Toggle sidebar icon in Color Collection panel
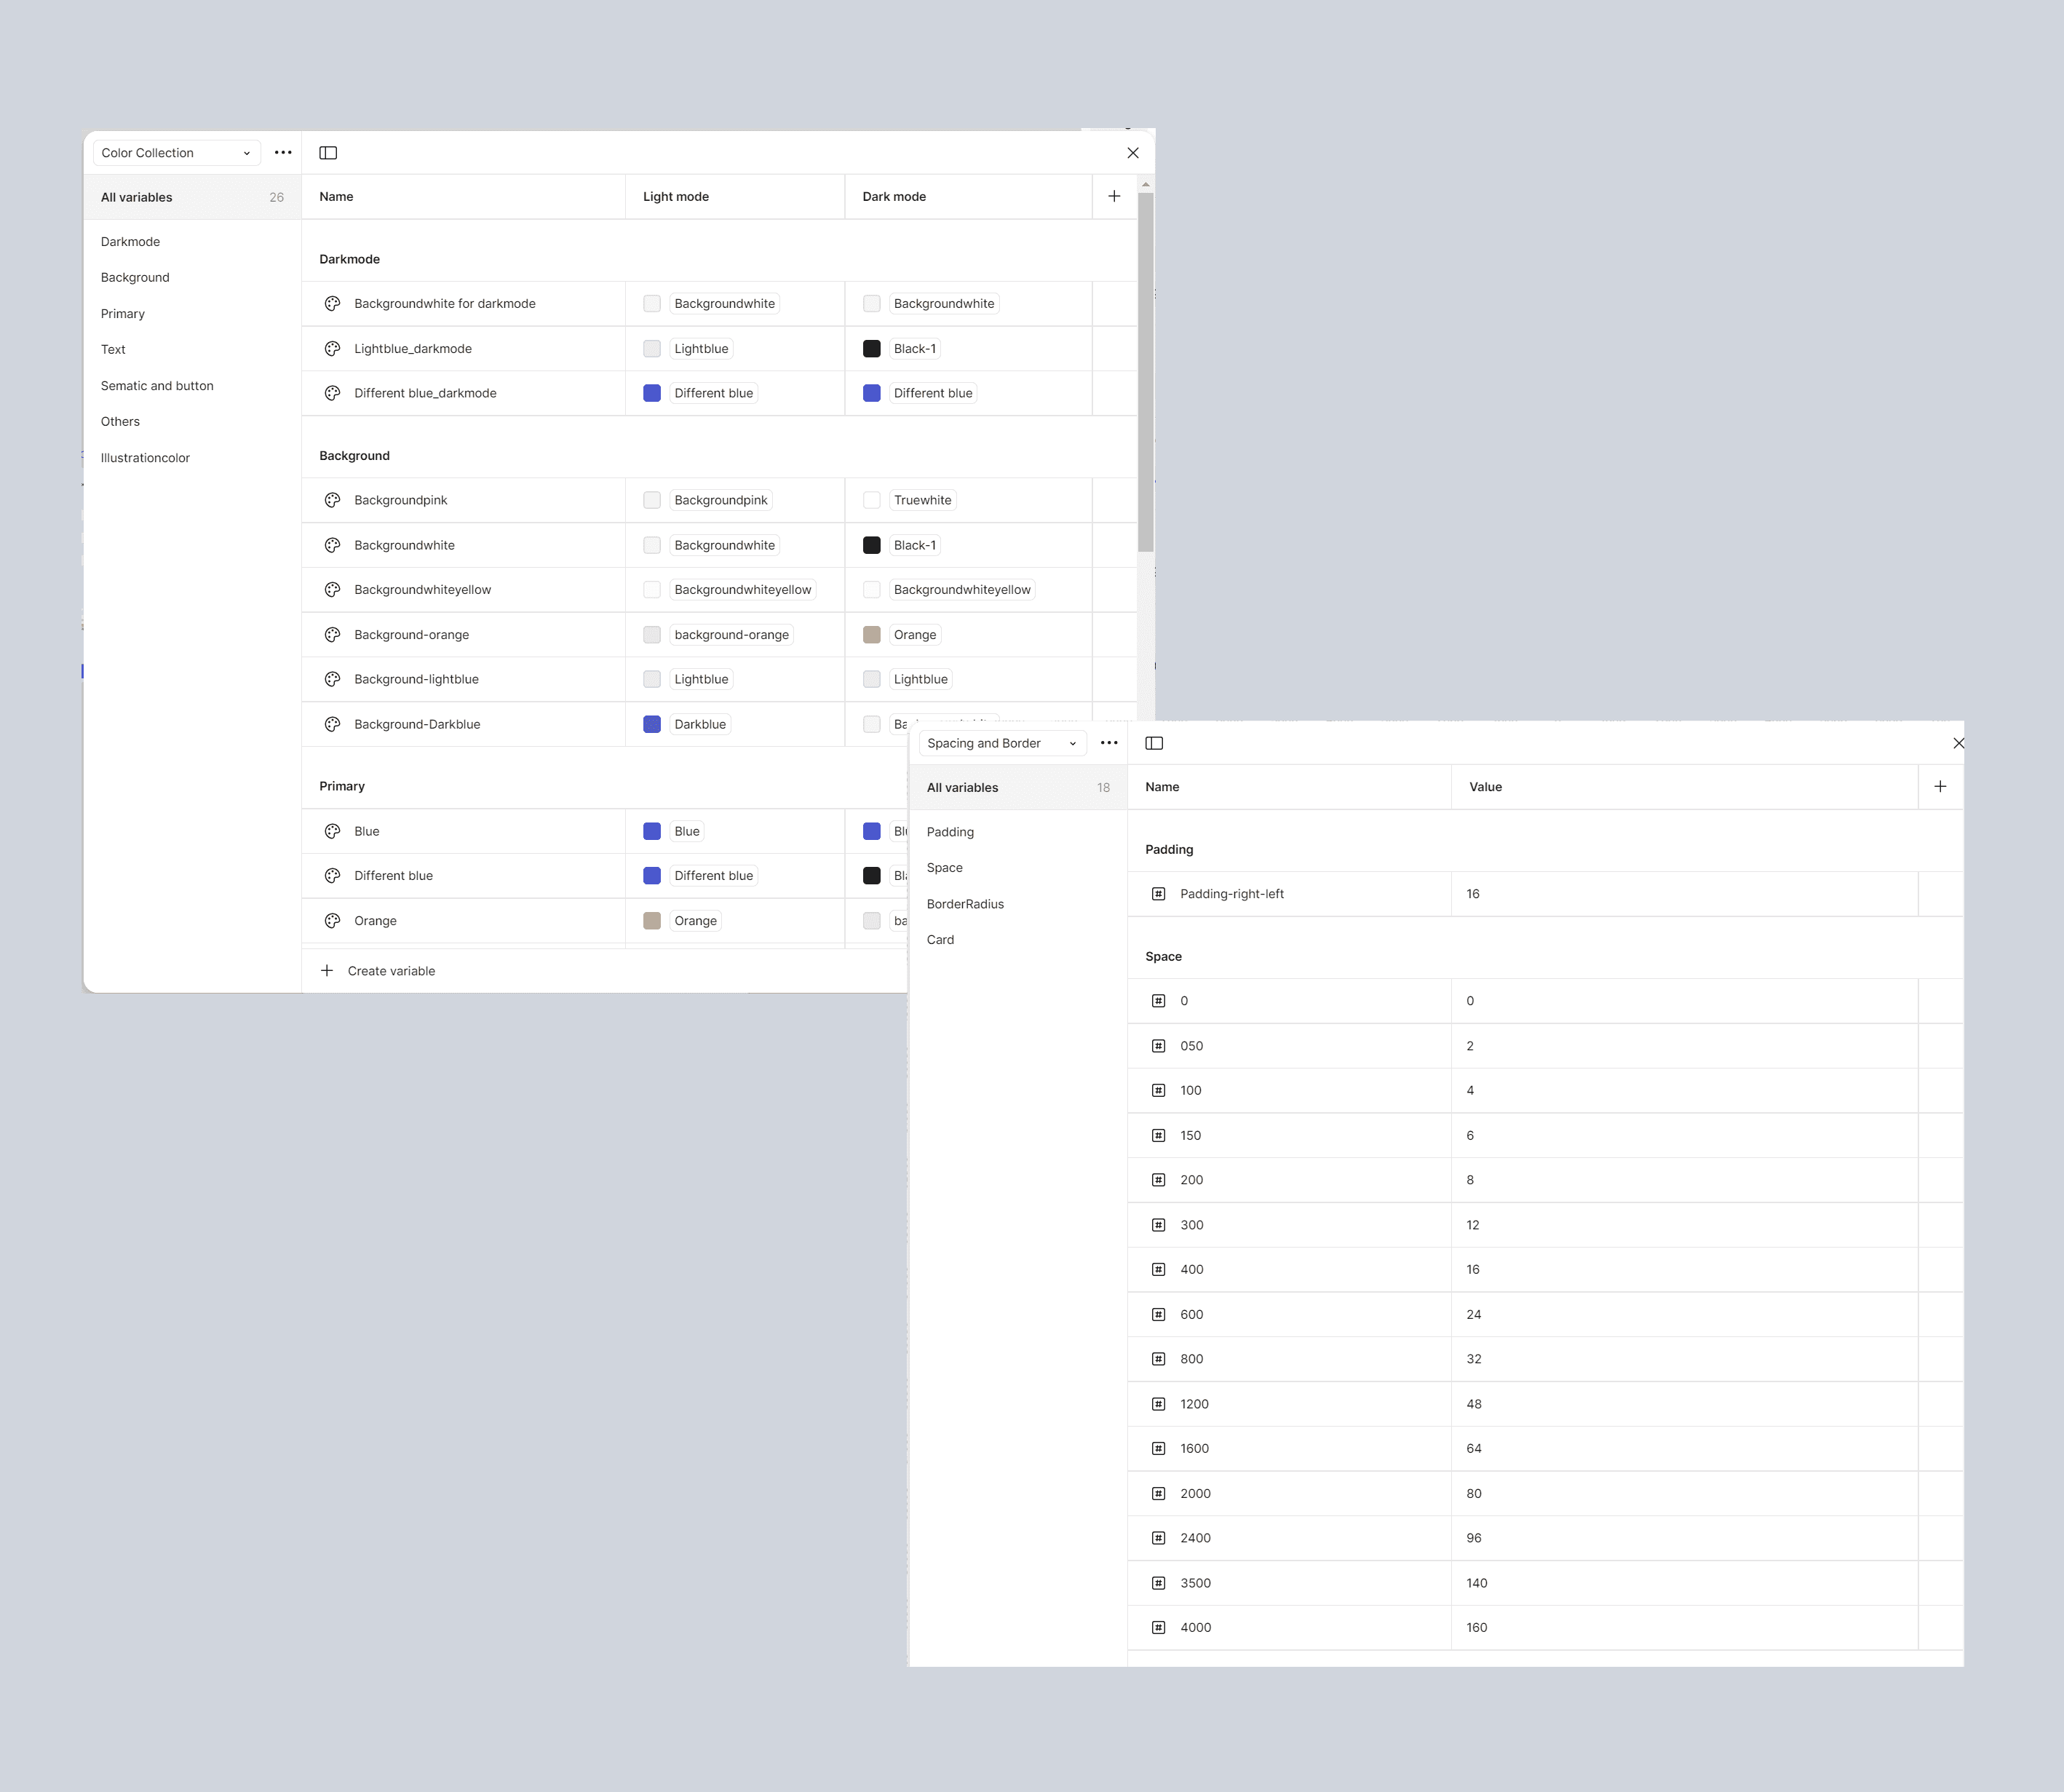 [x=328, y=153]
